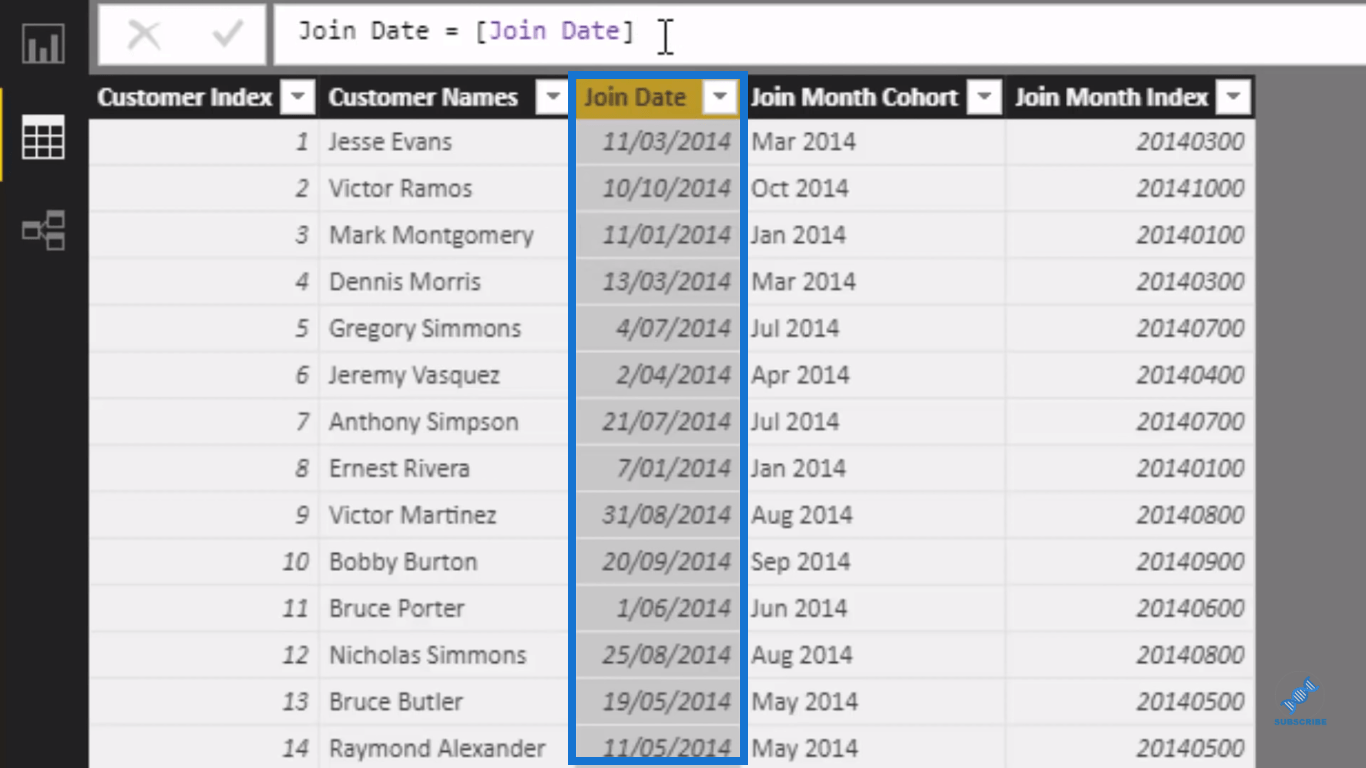
Task: Select the Anthony Simpson name cell
Action: [x=443, y=422]
